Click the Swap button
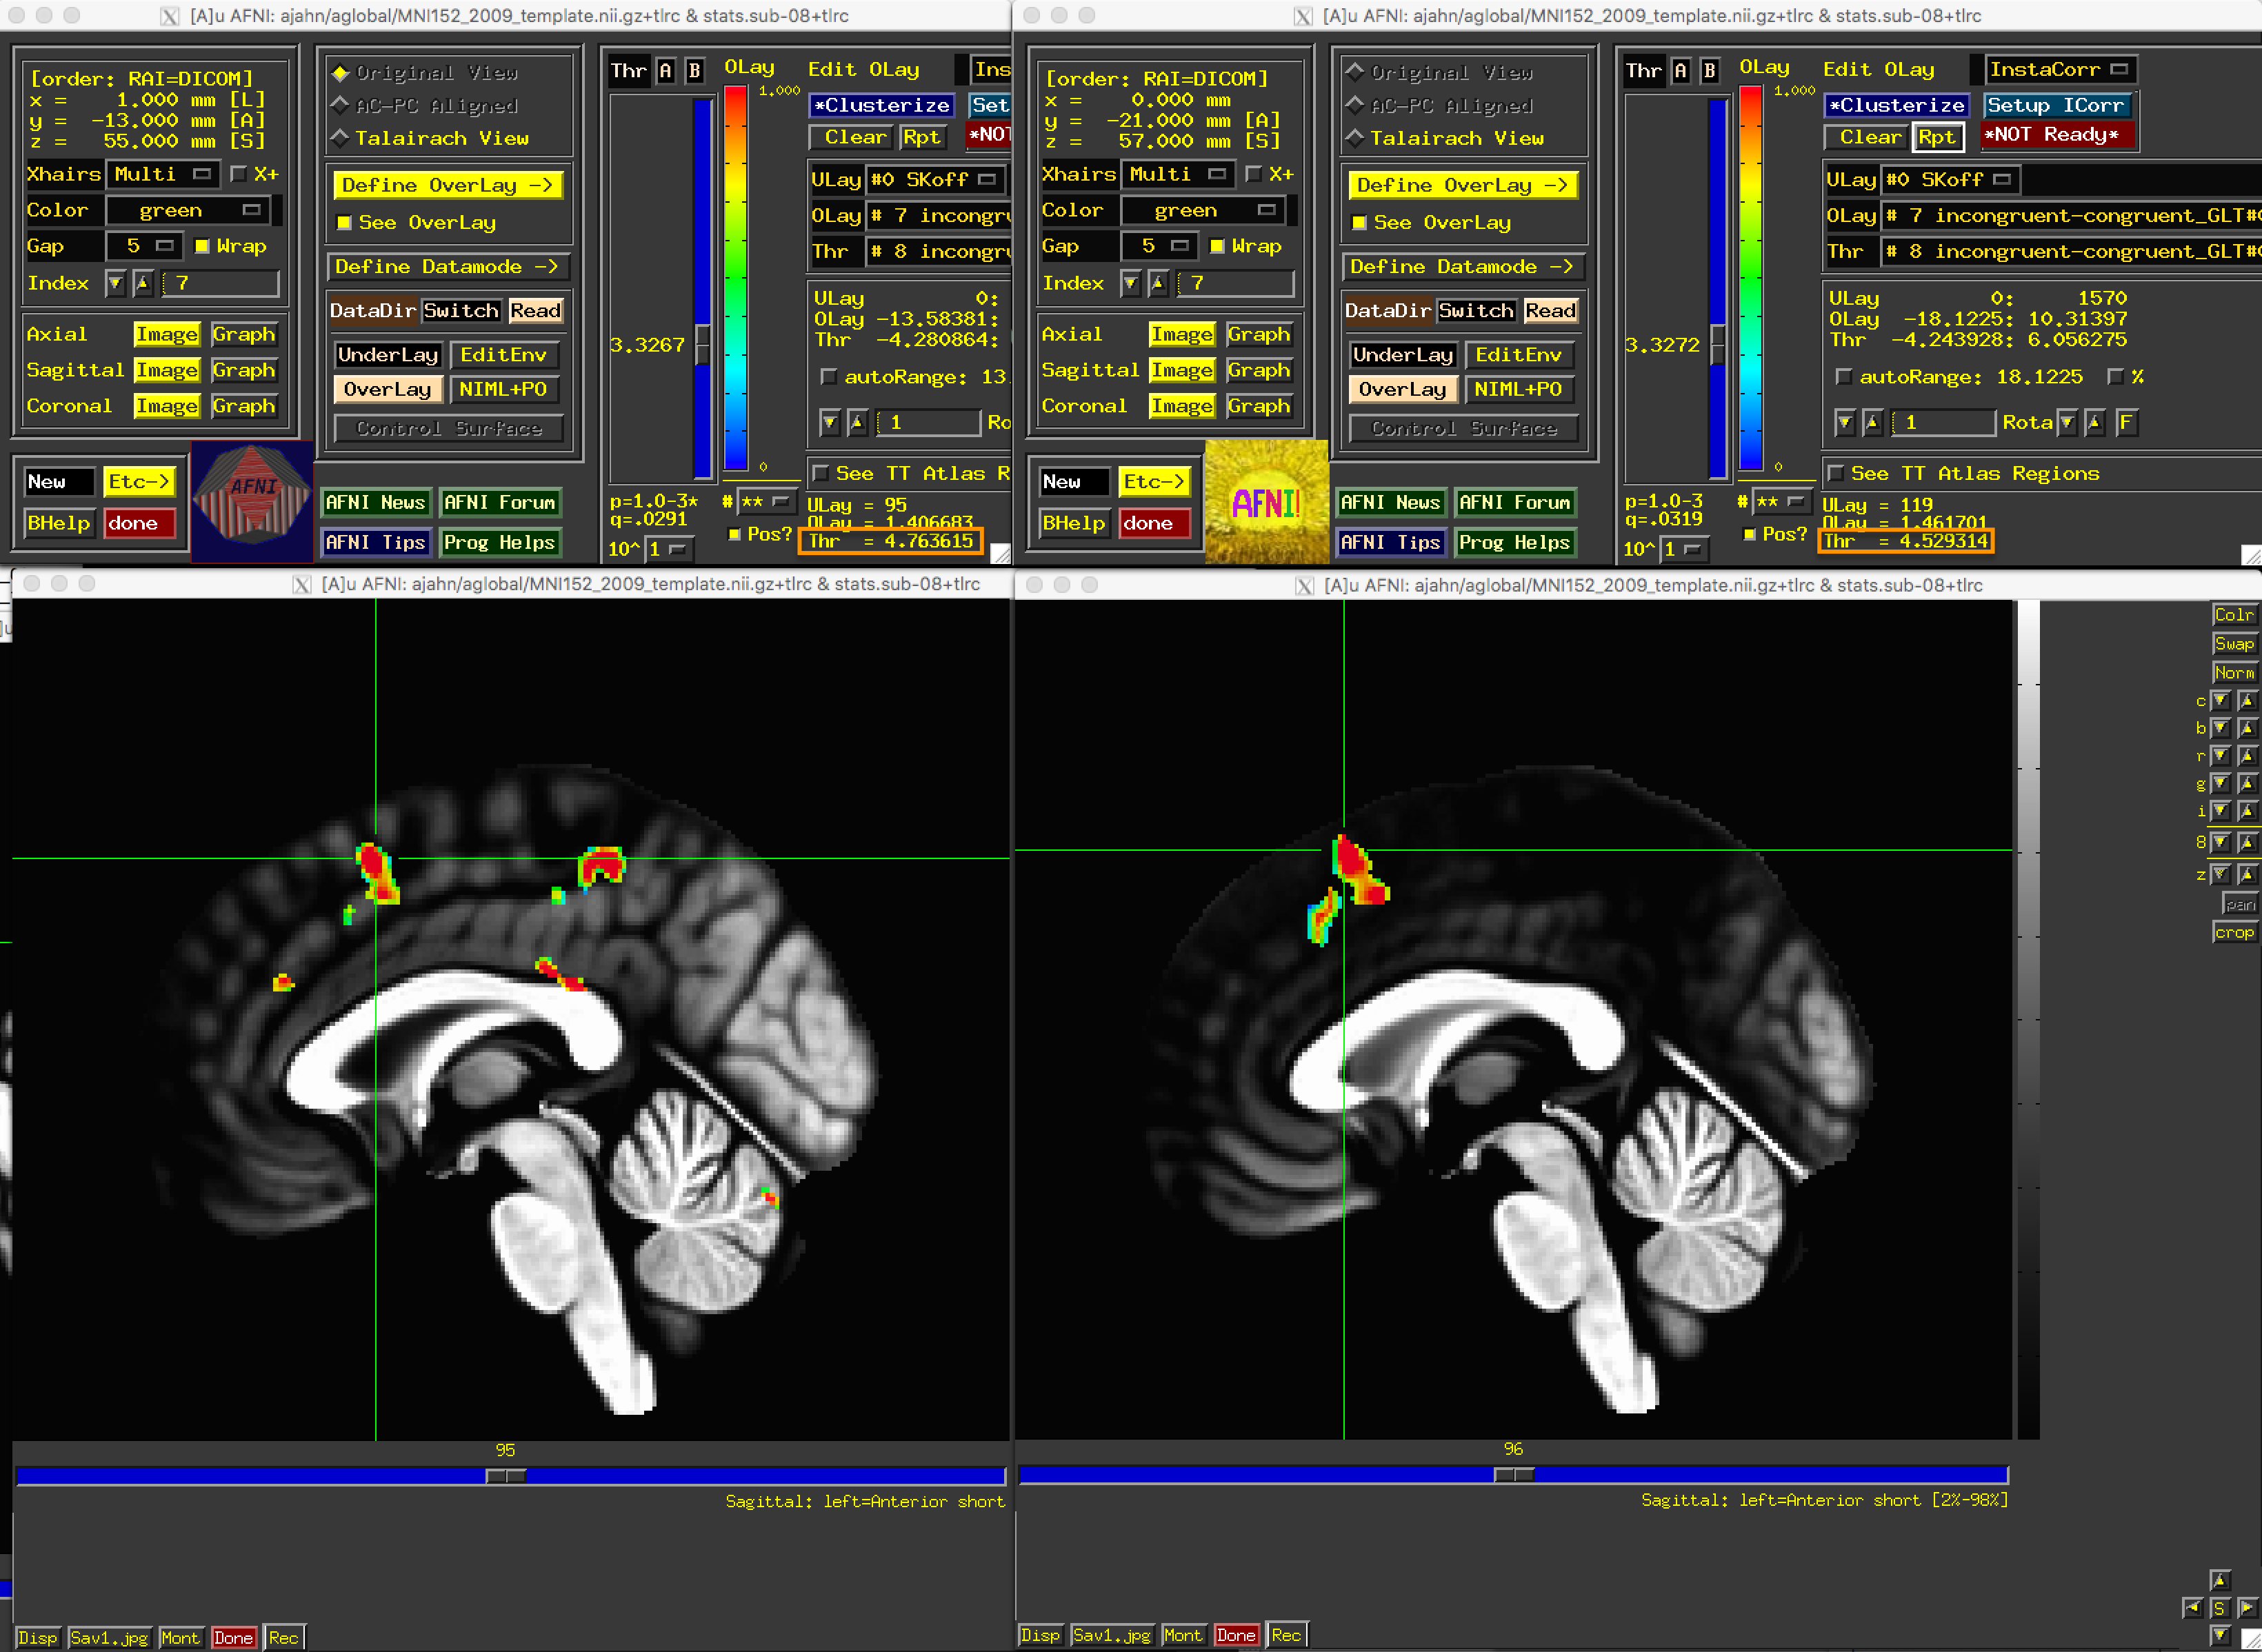Screen dimensions: 2262x1652 pyautogui.click(x=2234, y=644)
